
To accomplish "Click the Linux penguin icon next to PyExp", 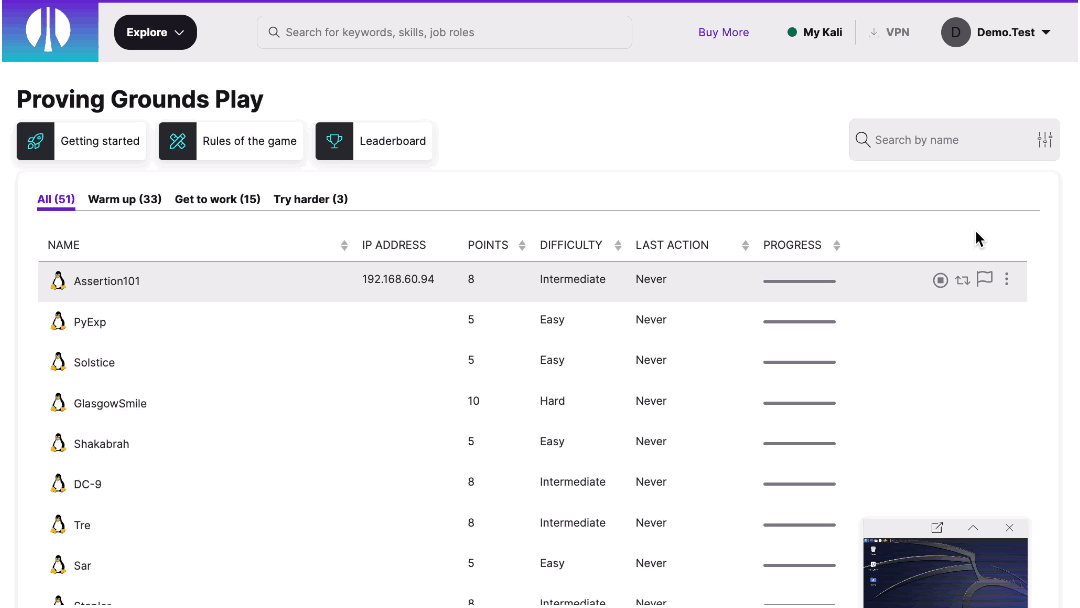I will 58,321.
